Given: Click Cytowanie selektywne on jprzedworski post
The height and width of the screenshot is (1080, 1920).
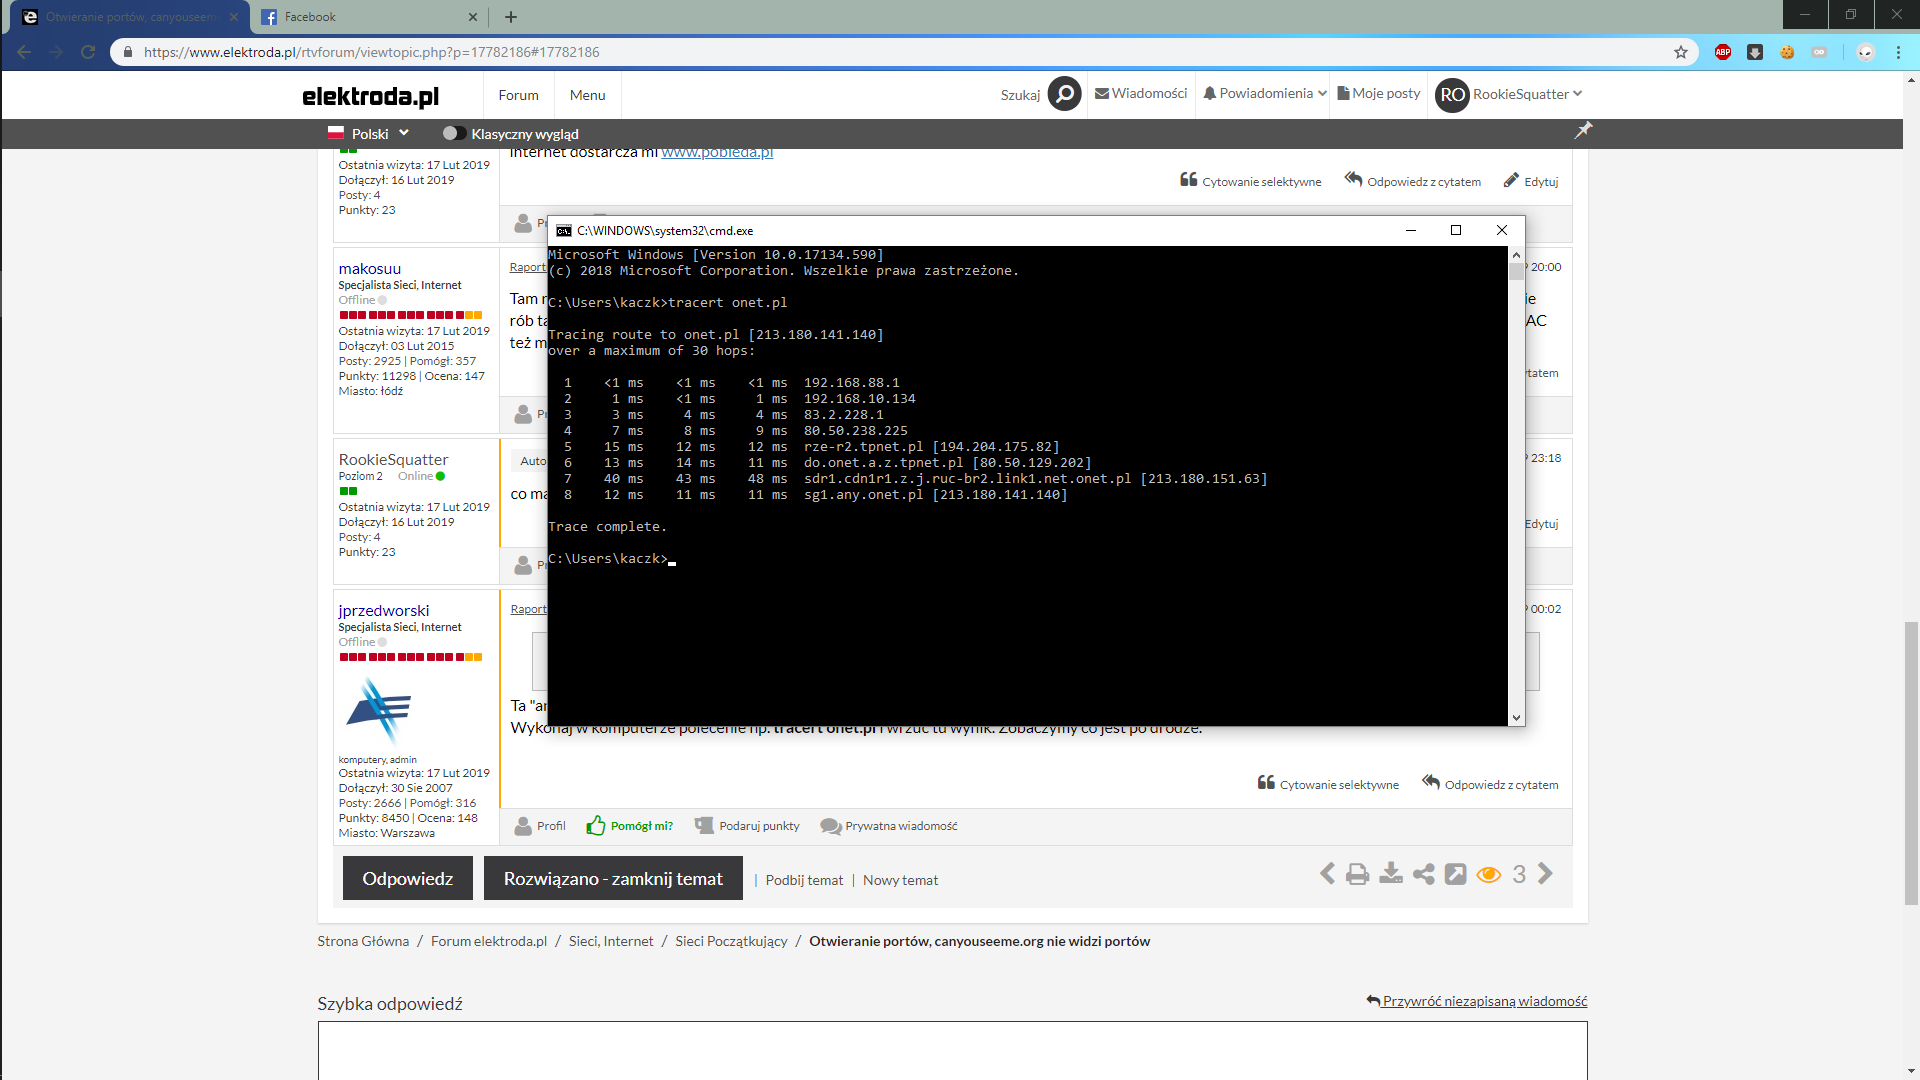Looking at the screenshot, I should (x=1328, y=784).
